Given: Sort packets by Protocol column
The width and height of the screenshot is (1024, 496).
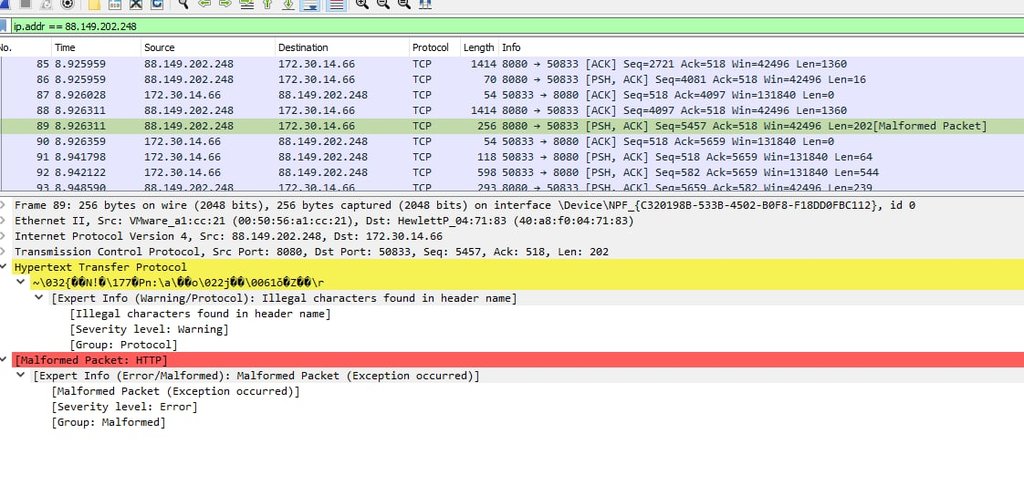Looking at the screenshot, I should (434, 48).
